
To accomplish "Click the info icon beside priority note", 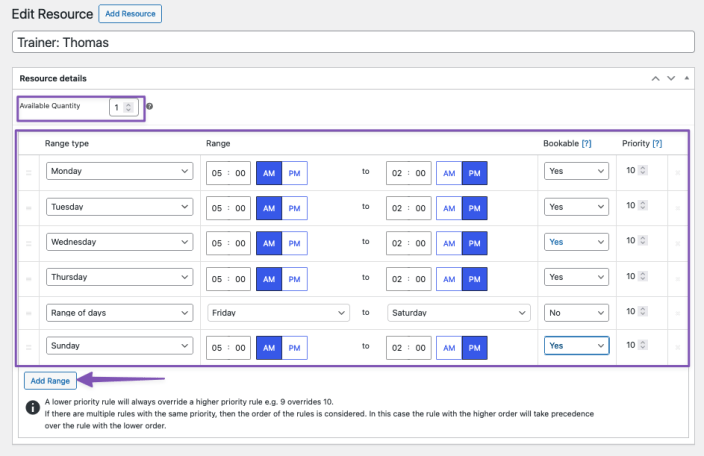I will tap(32, 408).
